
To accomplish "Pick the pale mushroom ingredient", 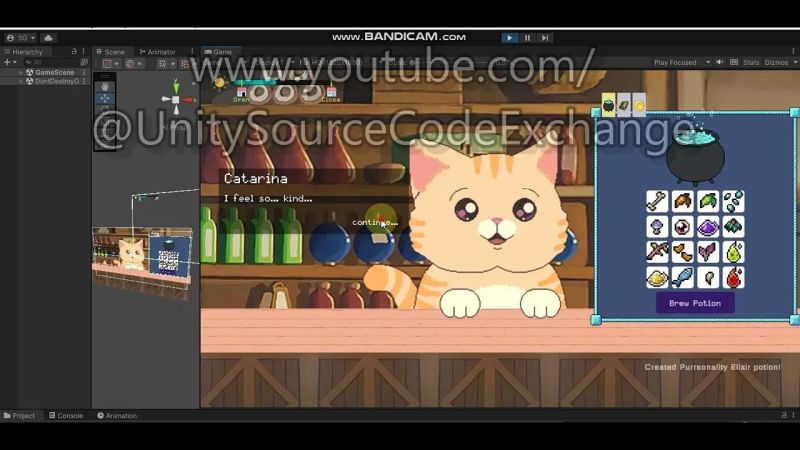I will 657,227.
